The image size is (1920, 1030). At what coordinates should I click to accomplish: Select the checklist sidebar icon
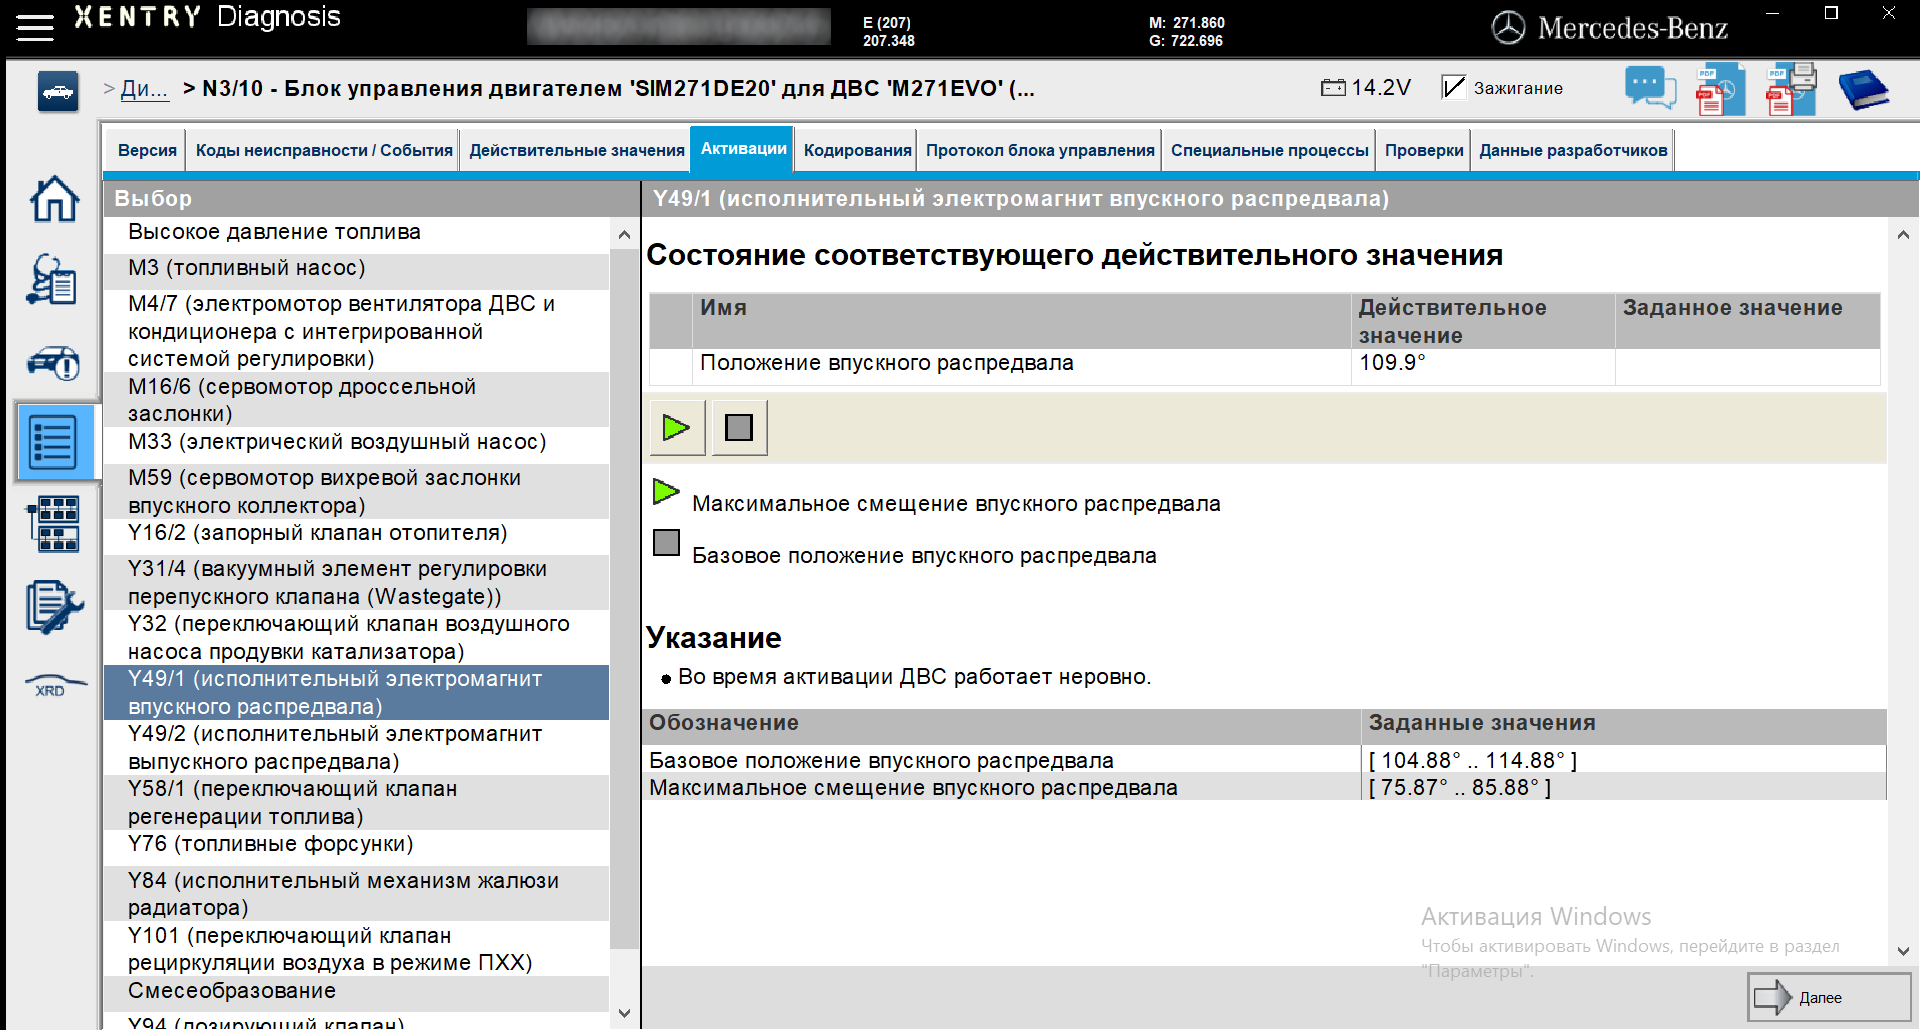53,442
